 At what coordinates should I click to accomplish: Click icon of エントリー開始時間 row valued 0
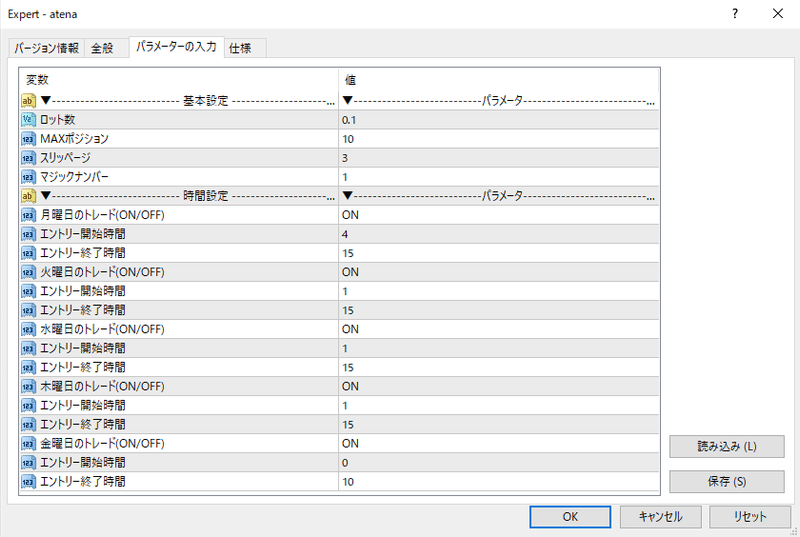28,463
